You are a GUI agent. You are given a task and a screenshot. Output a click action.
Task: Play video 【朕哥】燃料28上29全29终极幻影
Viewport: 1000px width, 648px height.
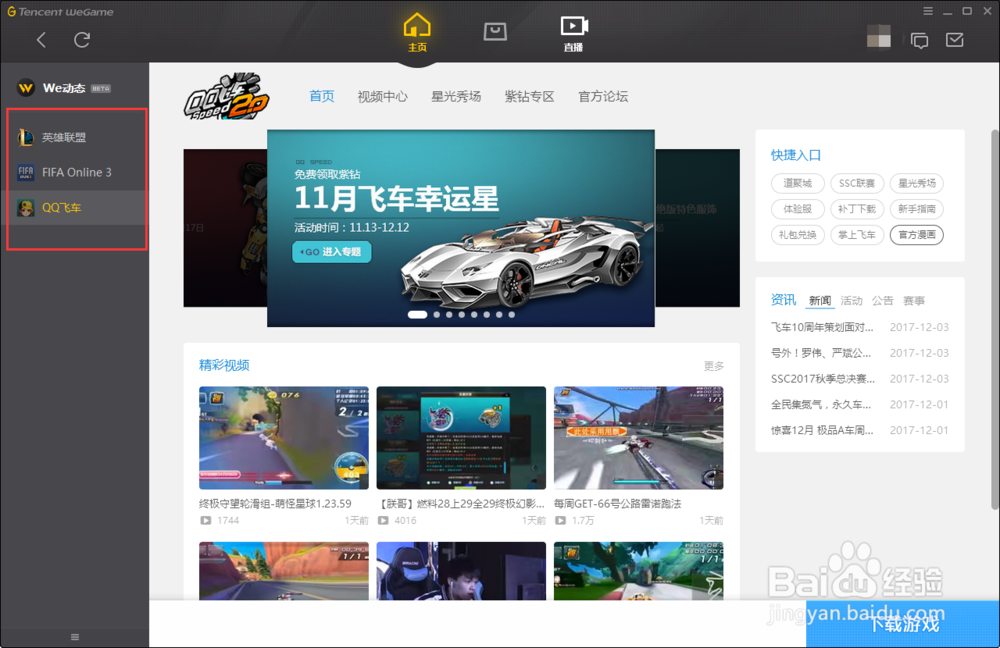pyautogui.click(x=461, y=438)
